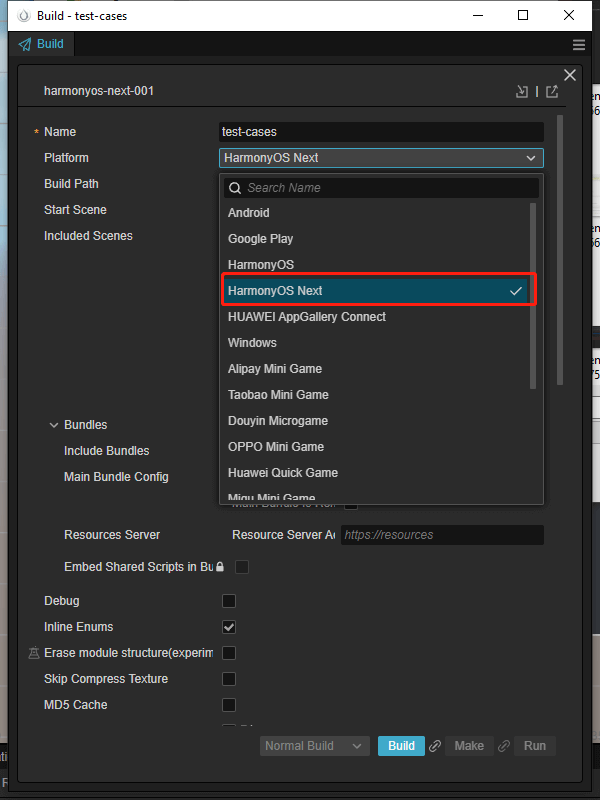Click the Start Scene label
Screen dimensions: 600x800
pos(75,210)
